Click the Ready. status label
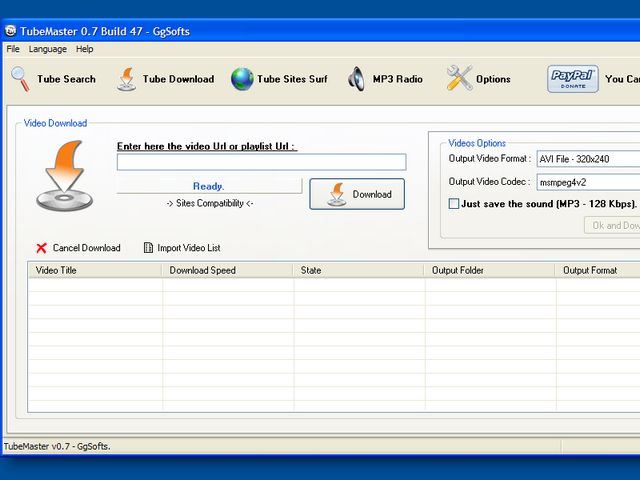 (x=209, y=186)
